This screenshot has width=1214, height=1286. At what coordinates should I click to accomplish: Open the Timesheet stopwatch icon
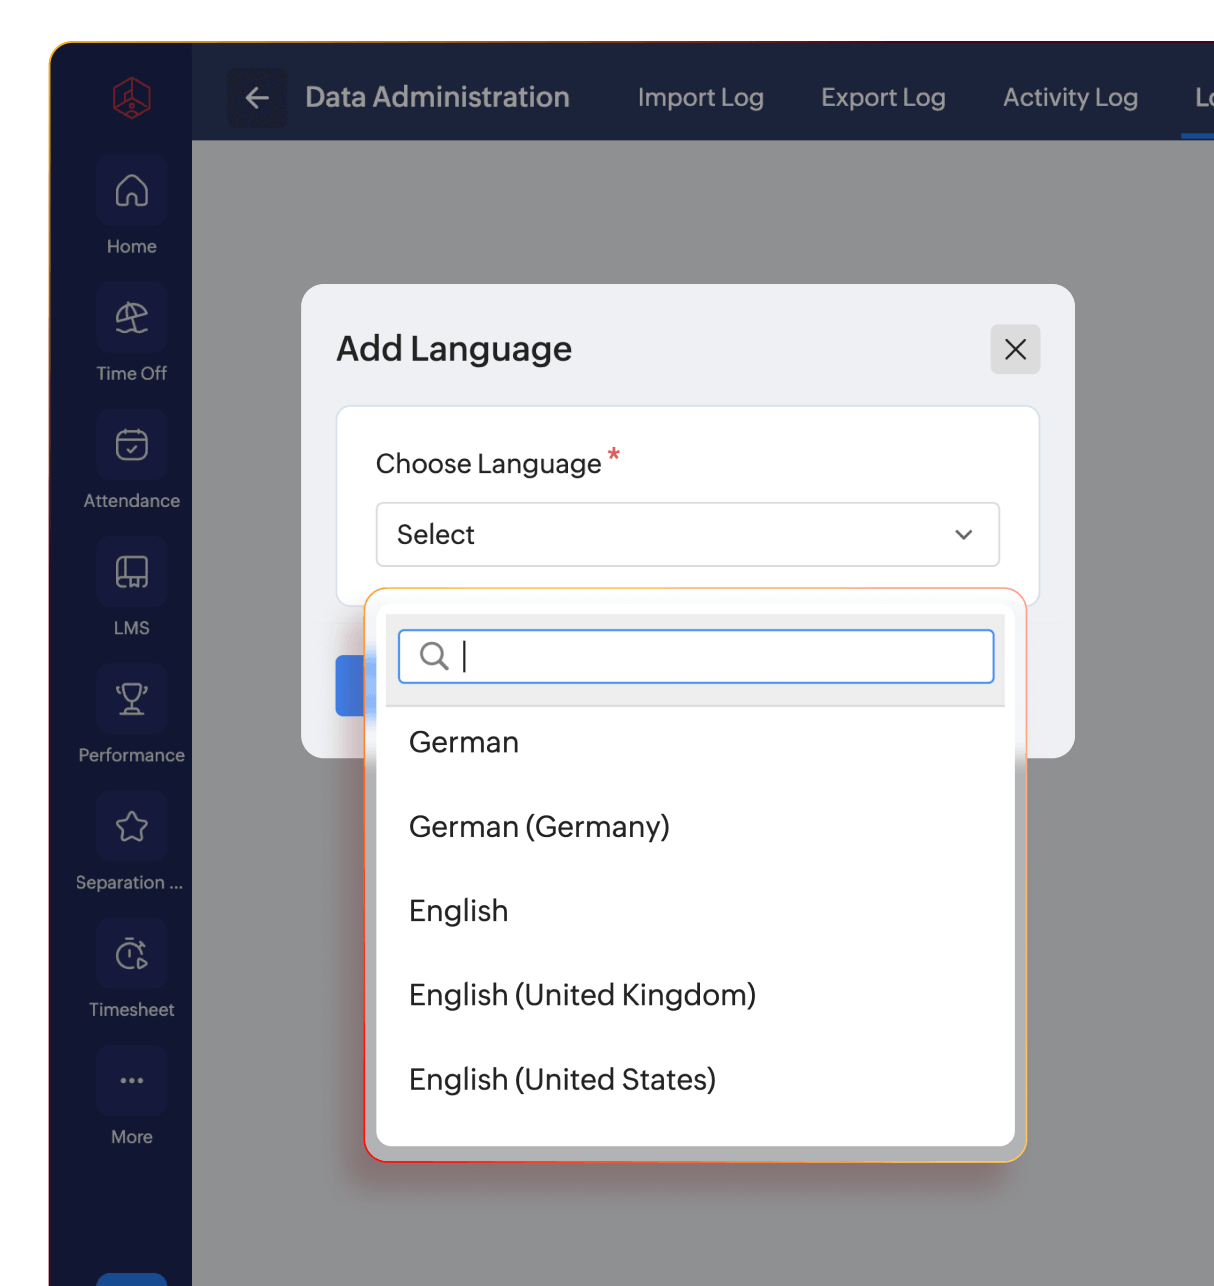tap(131, 952)
